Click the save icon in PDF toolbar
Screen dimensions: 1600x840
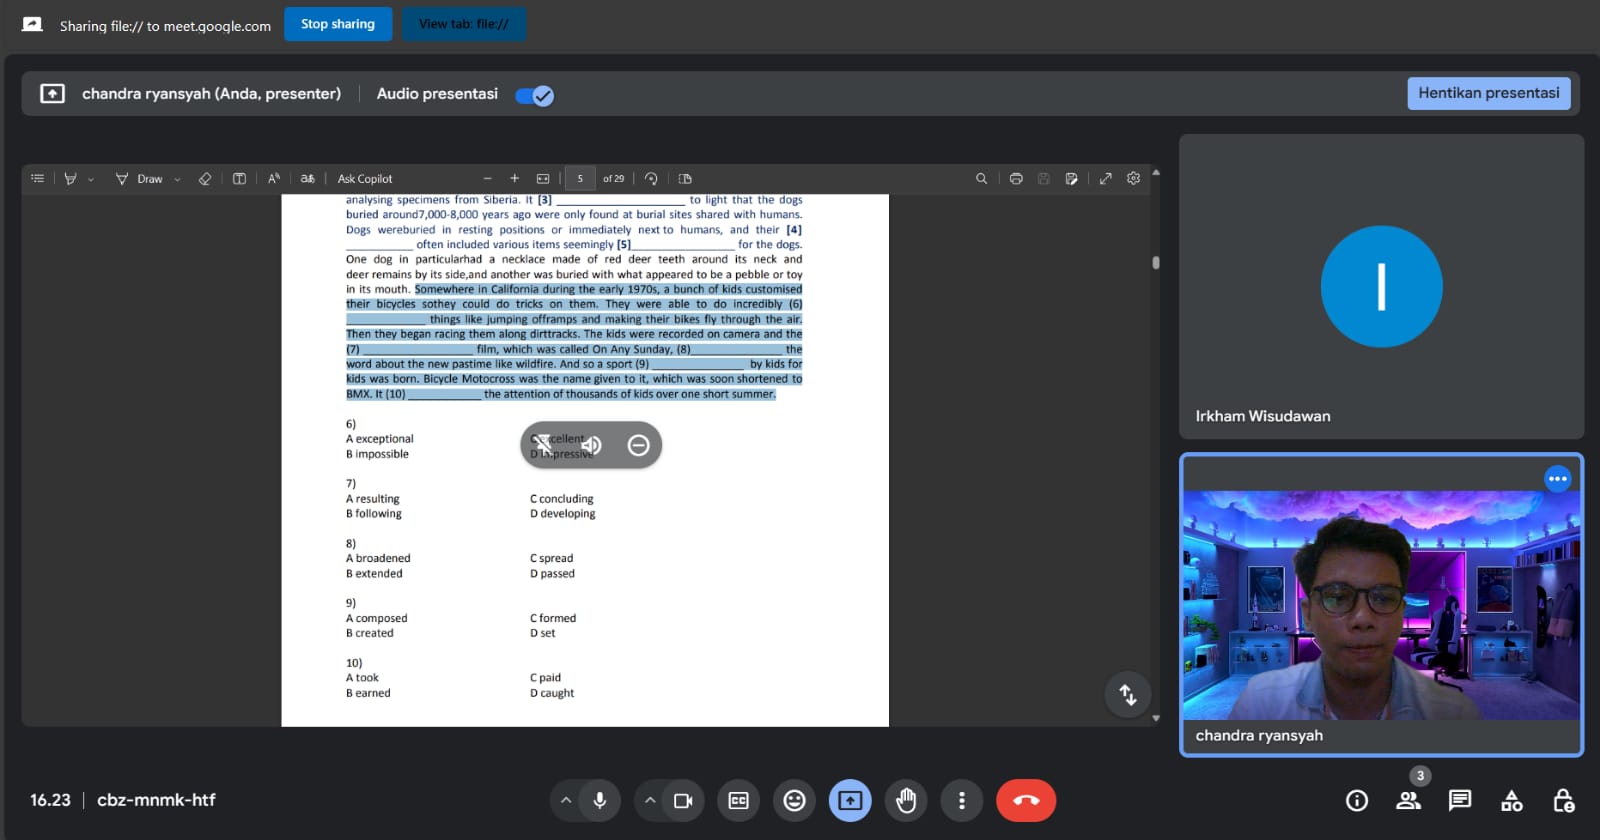(x=1043, y=178)
